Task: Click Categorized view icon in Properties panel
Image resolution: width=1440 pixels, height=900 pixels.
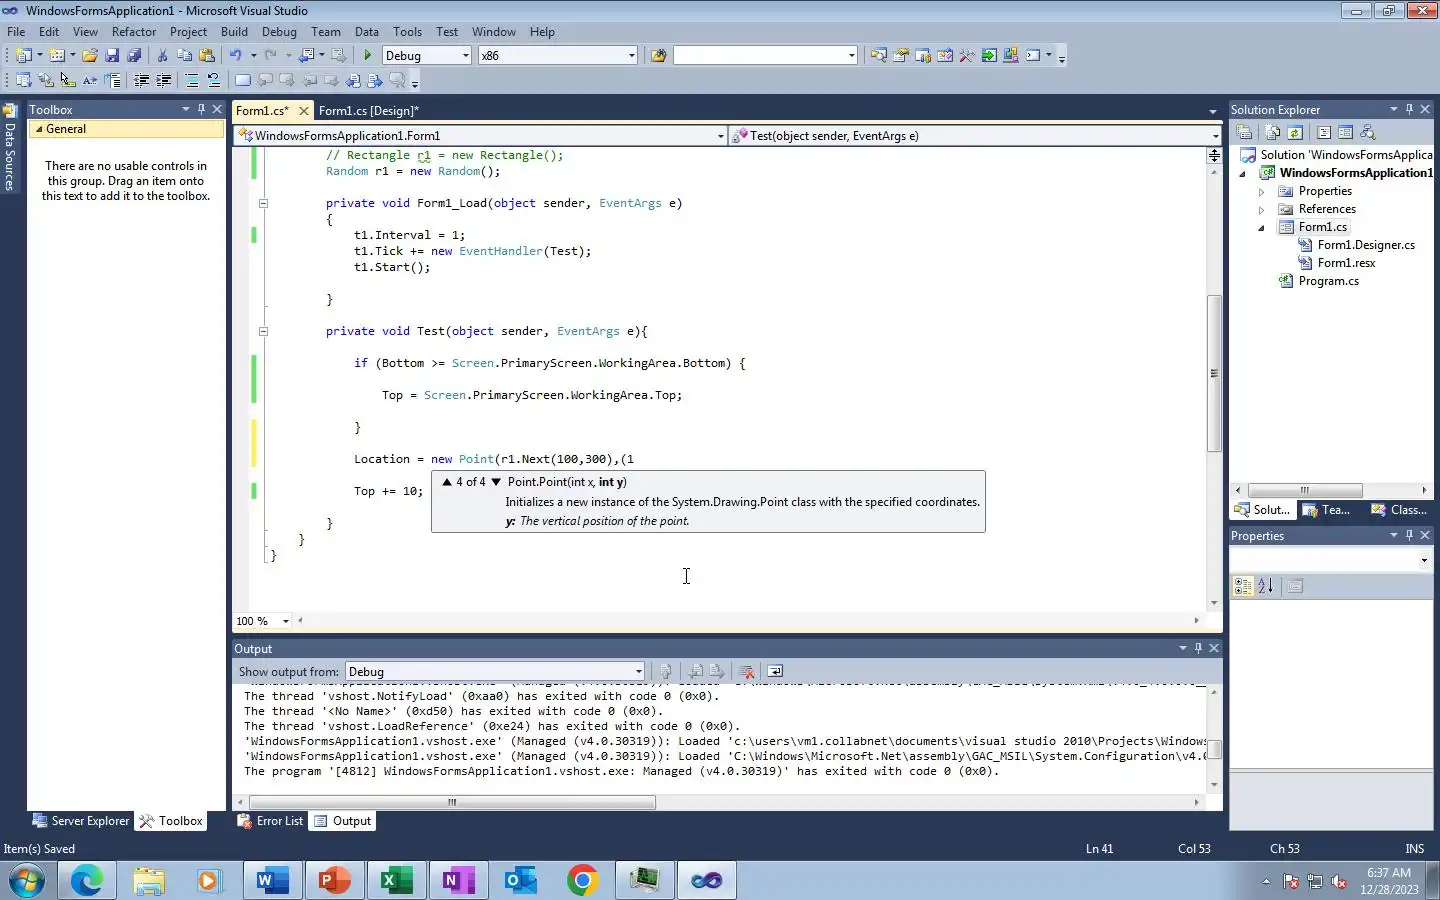Action: [x=1243, y=587]
